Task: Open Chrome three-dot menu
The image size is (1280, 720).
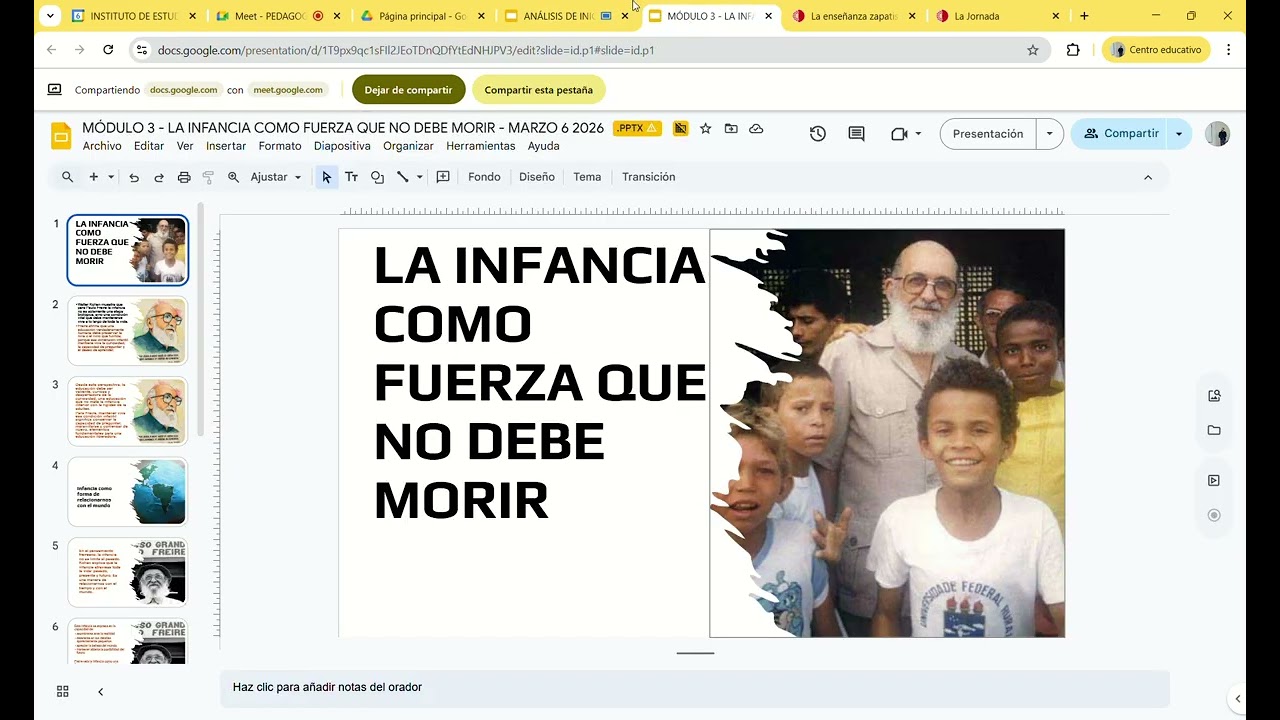Action: pos(1228,50)
